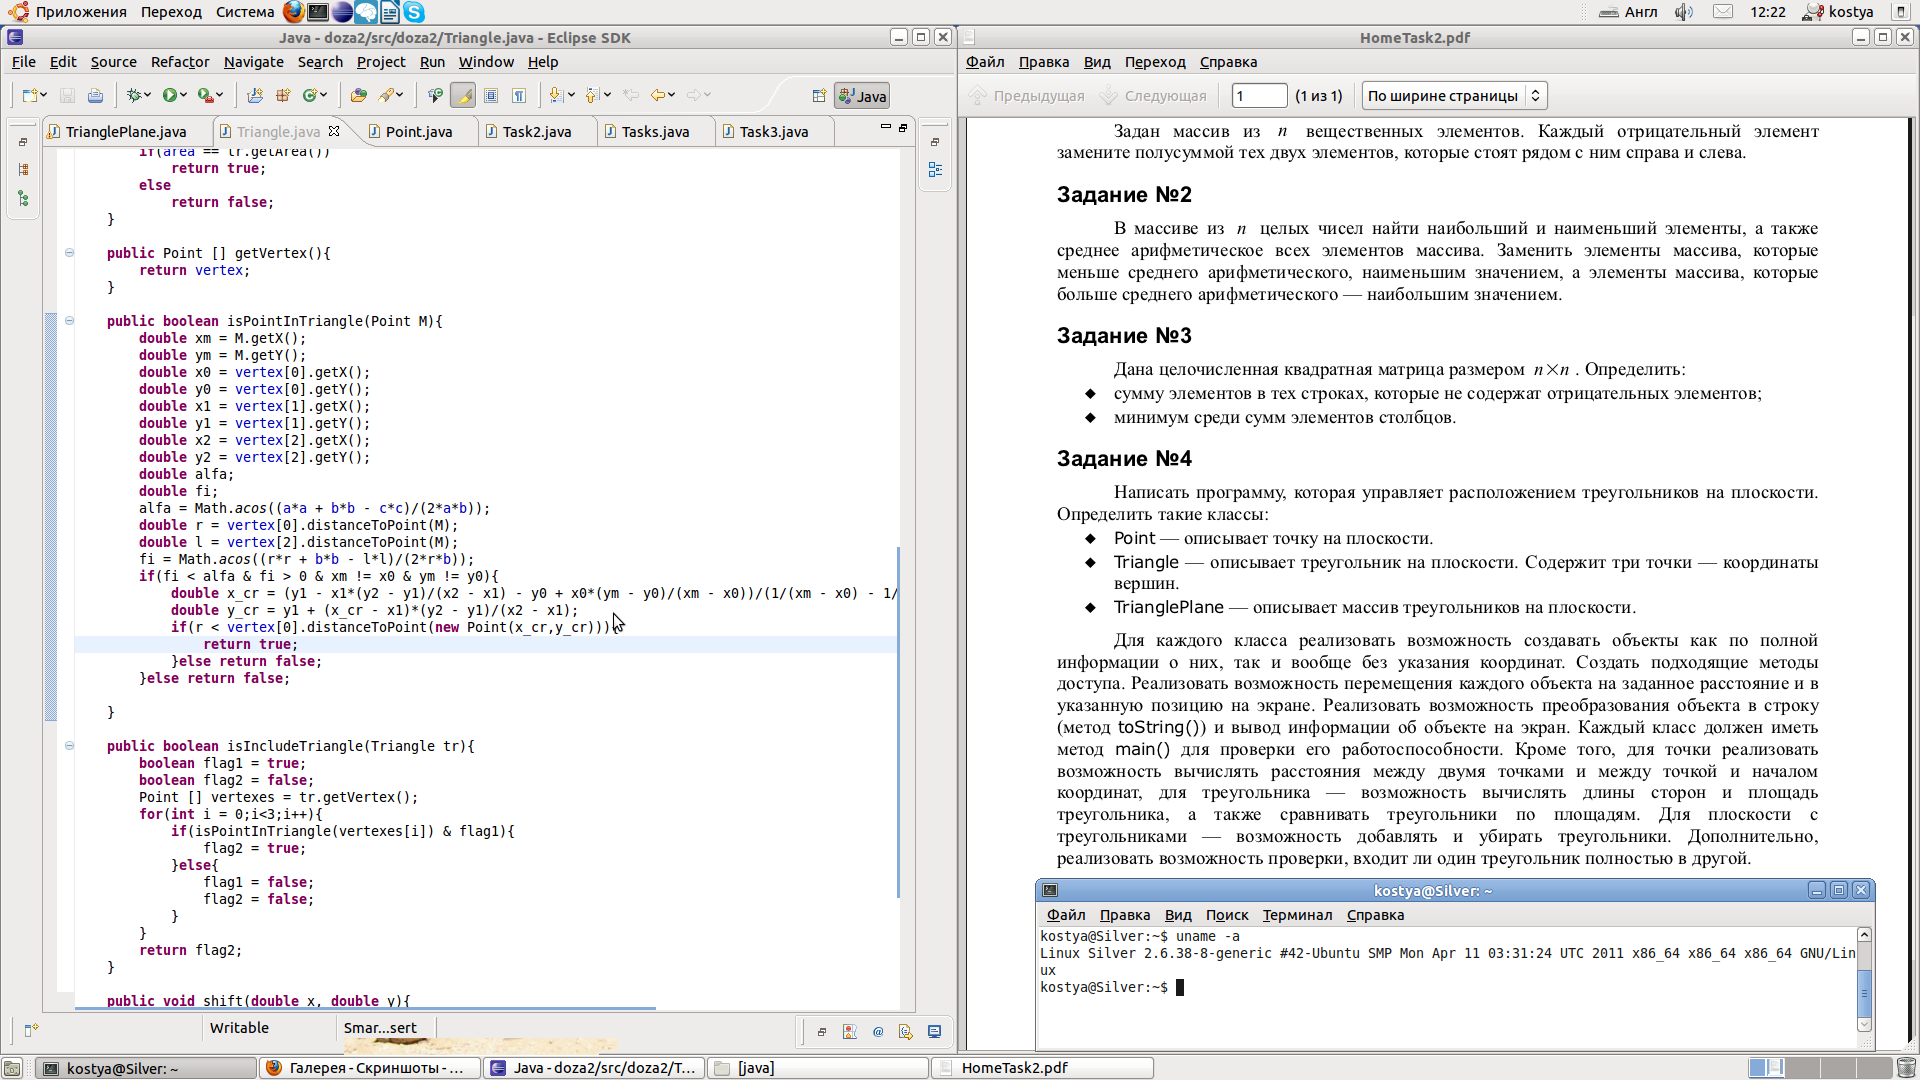Screen dimensions: 1920x1080
Task: Toggle Mark Occurrences highlighter button
Action: (x=463, y=95)
